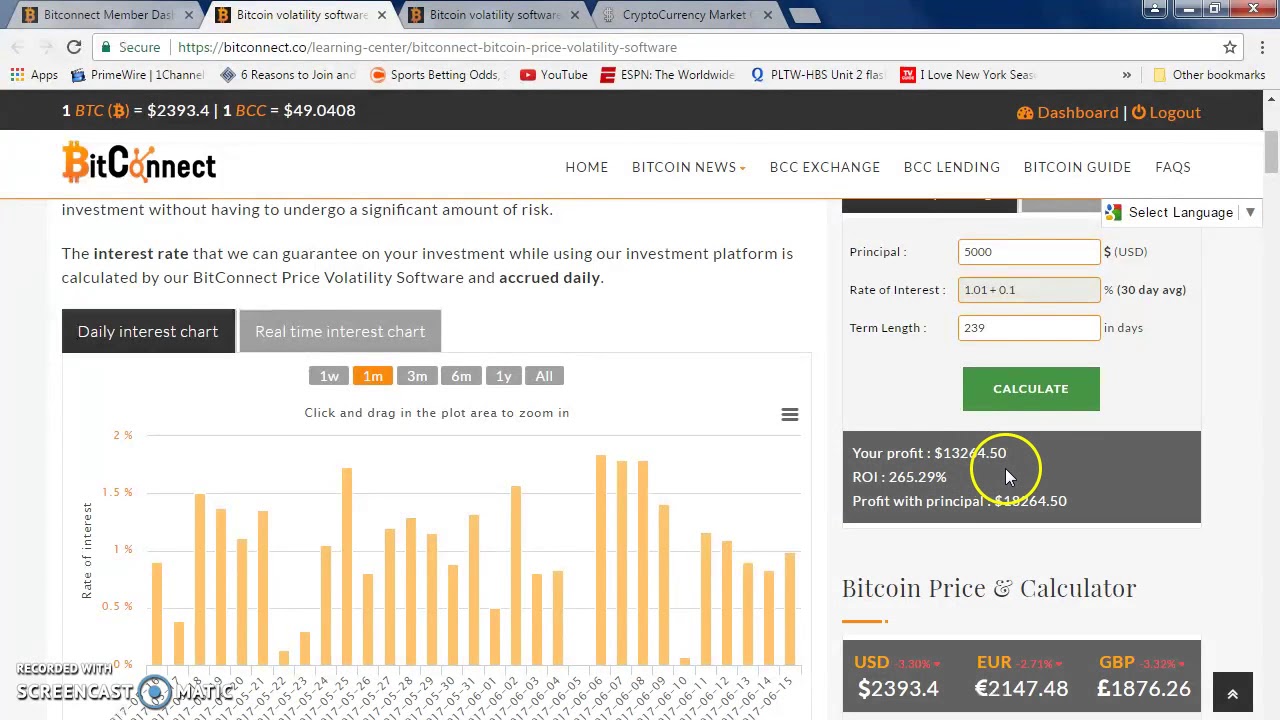The height and width of the screenshot is (720, 1280).
Task: Open BCC LENDING page
Action: 952,167
